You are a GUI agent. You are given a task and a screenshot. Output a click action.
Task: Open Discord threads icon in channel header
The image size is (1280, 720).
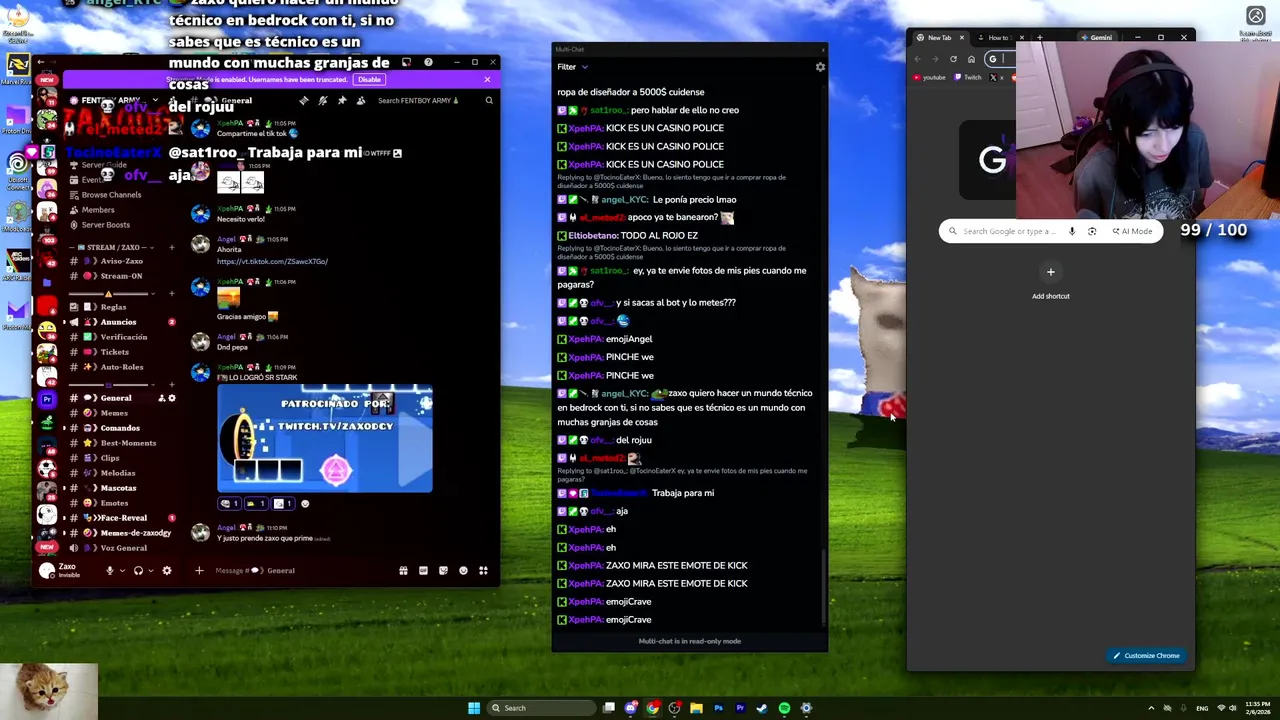pyautogui.click(x=303, y=100)
